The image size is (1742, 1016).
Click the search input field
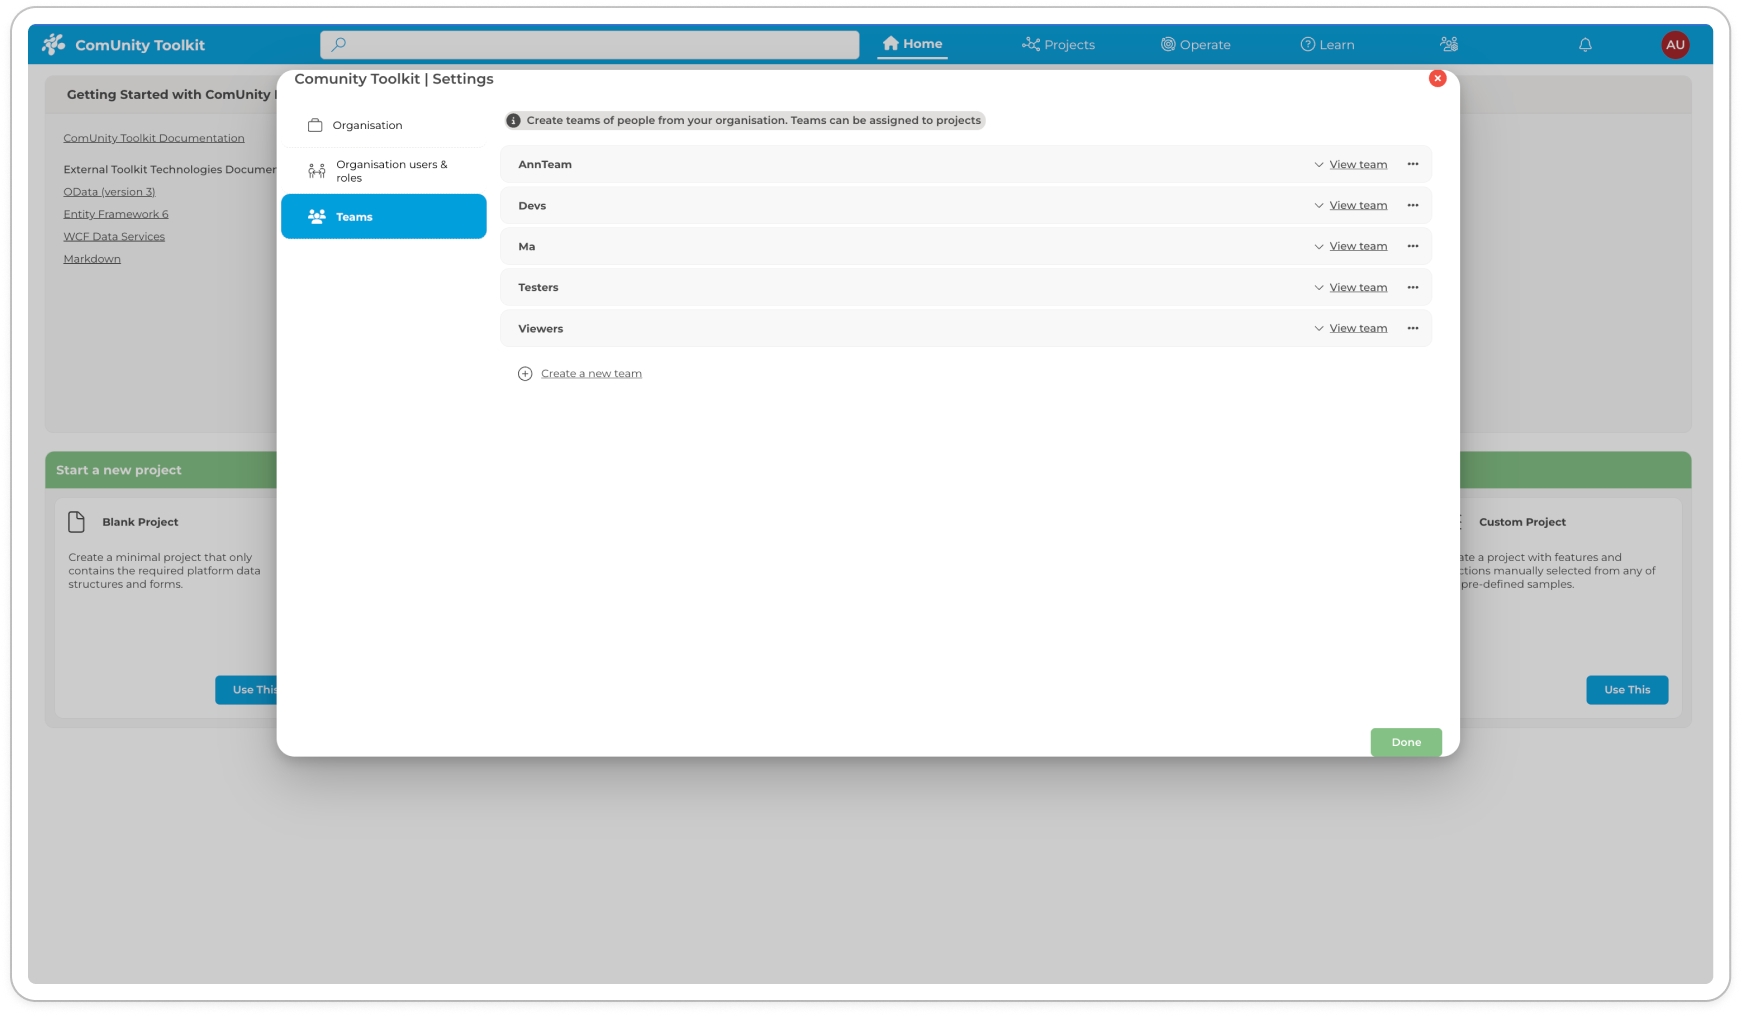coord(589,45)
